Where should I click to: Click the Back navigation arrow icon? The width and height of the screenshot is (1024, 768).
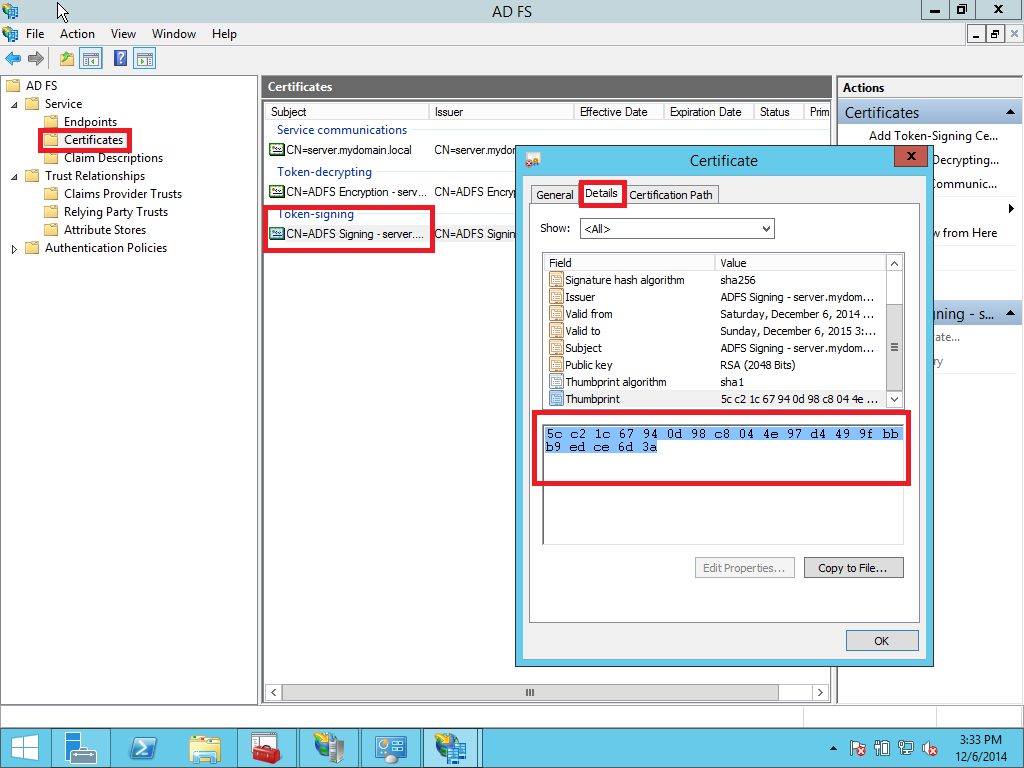pyautogui.click(x=12, y=58)
